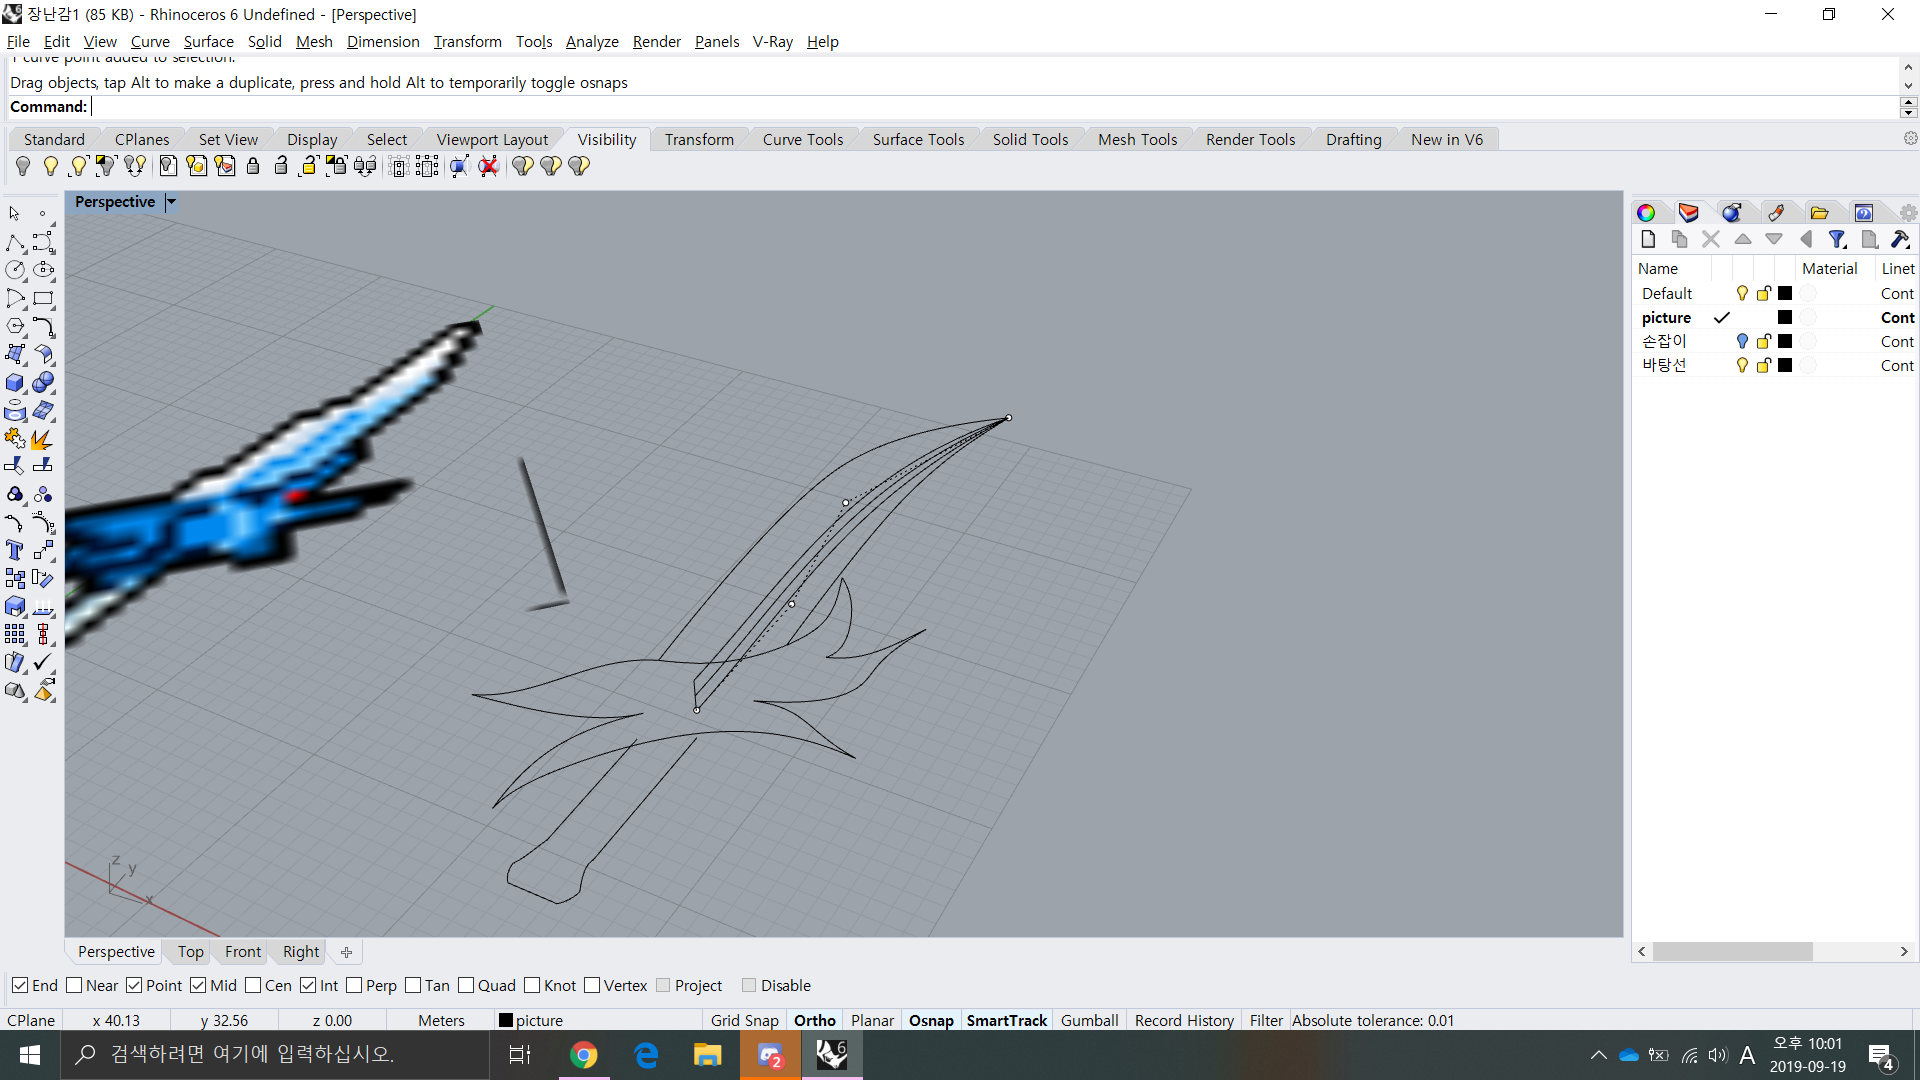Screen dimensions: 1920x1080
Task: Click the layer Filter funnel icon
Action: (x=1837, y=239)
